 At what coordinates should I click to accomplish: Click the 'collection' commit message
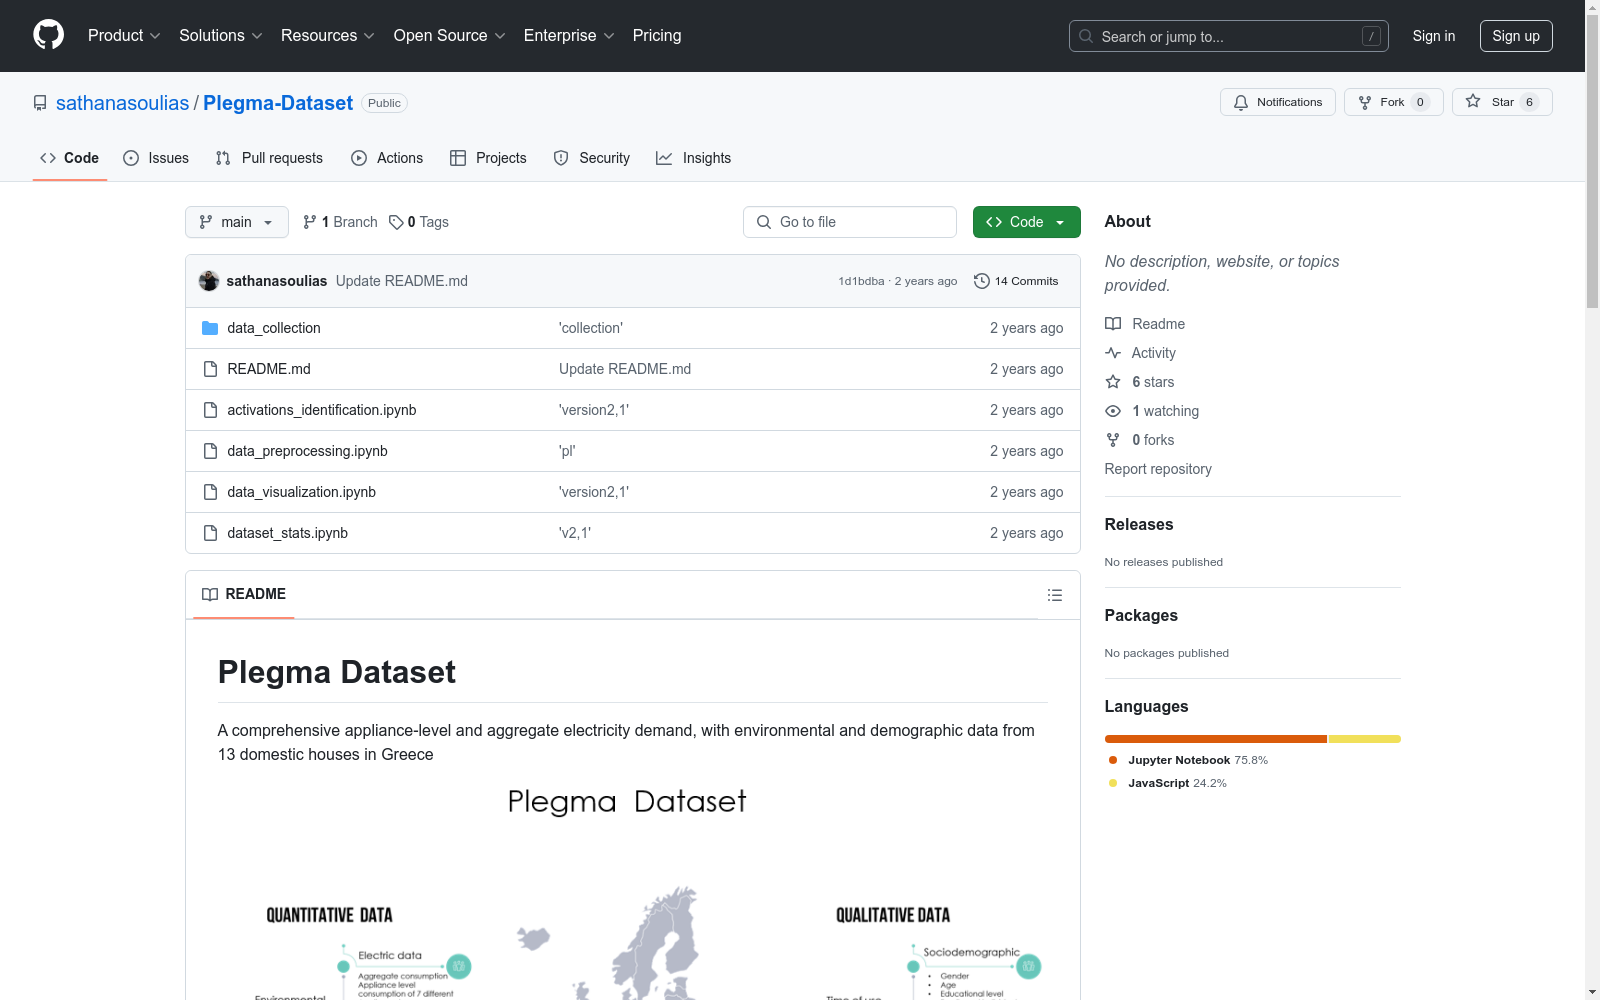pyautogui.click(x=591, y=328)
